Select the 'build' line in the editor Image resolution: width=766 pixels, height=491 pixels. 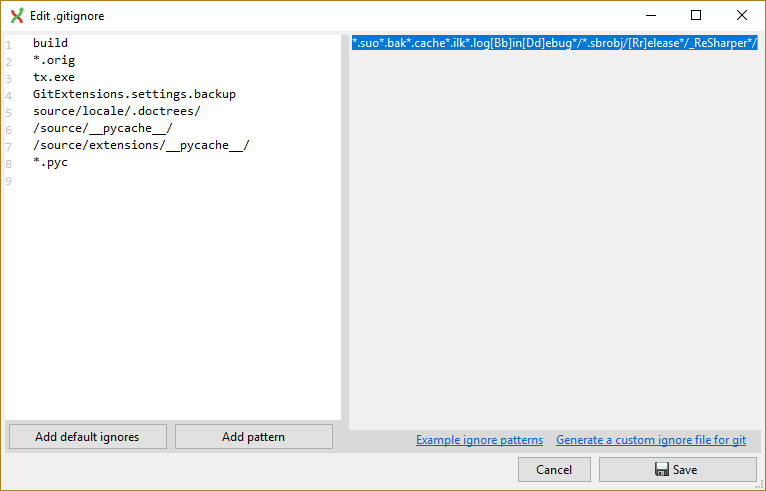(x=50, y=43)
